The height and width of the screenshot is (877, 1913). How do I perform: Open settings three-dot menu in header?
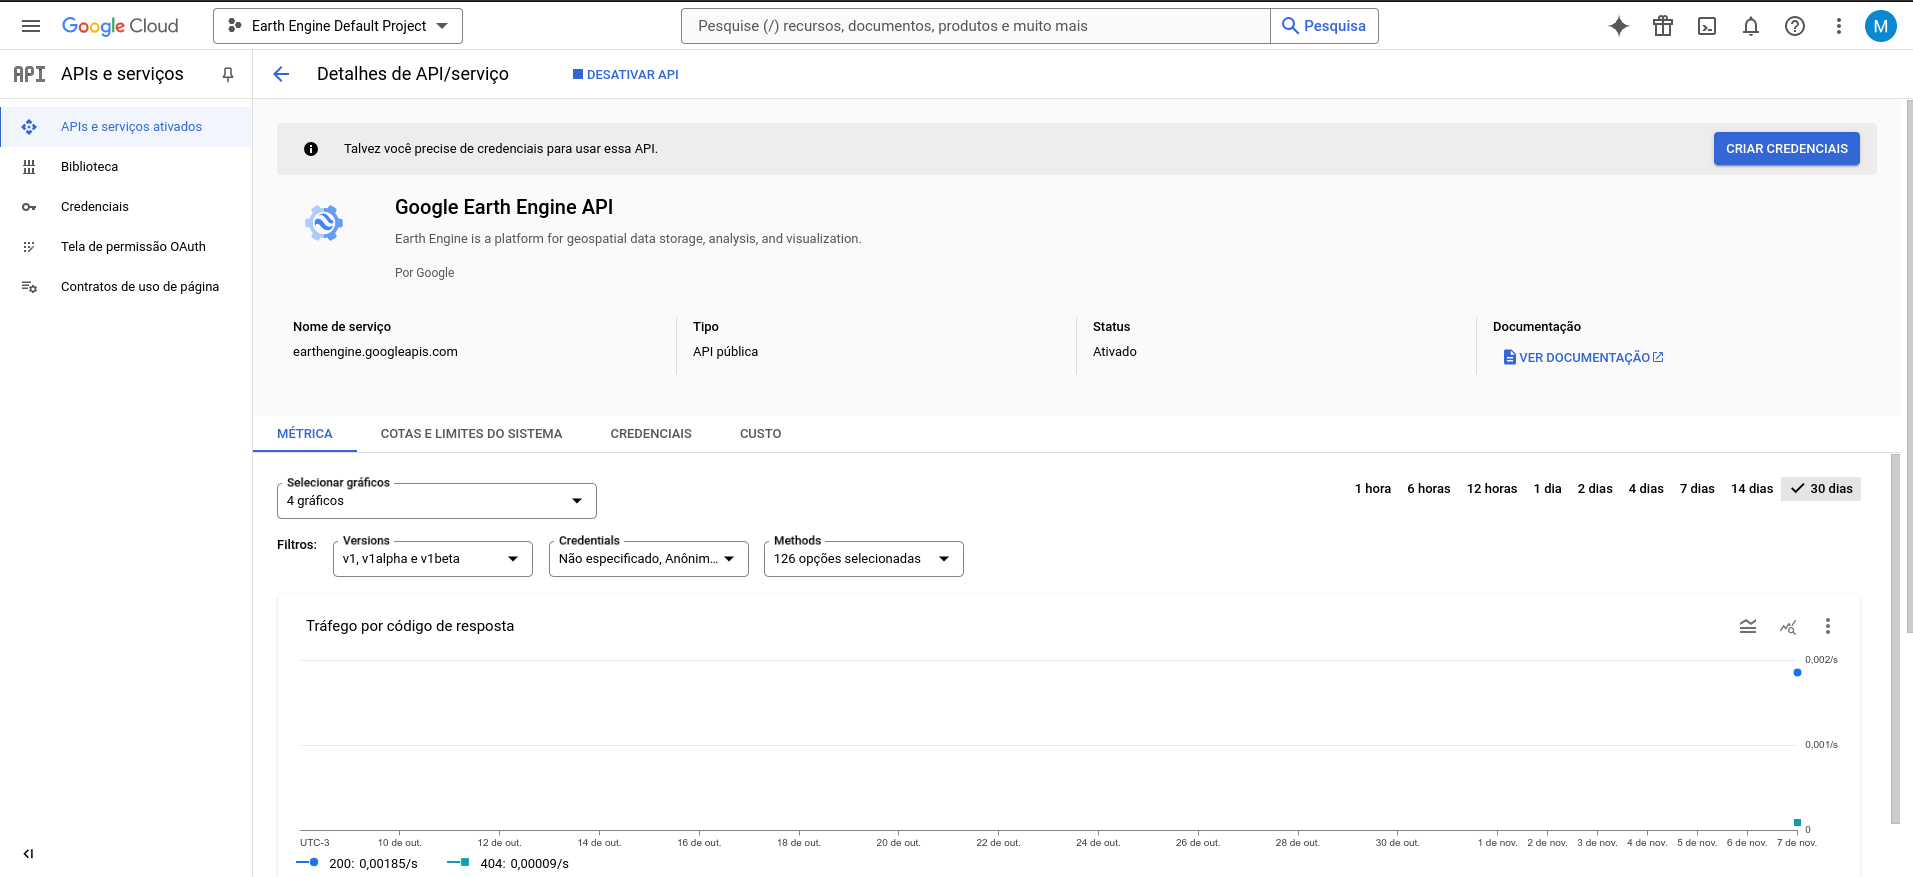click(1838, 26)
